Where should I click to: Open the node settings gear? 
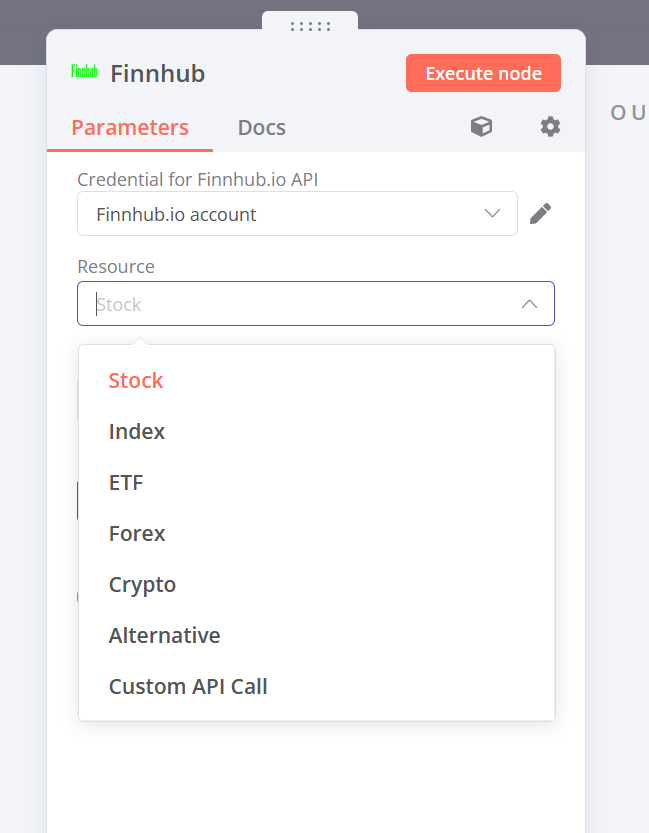click(550, 127)
